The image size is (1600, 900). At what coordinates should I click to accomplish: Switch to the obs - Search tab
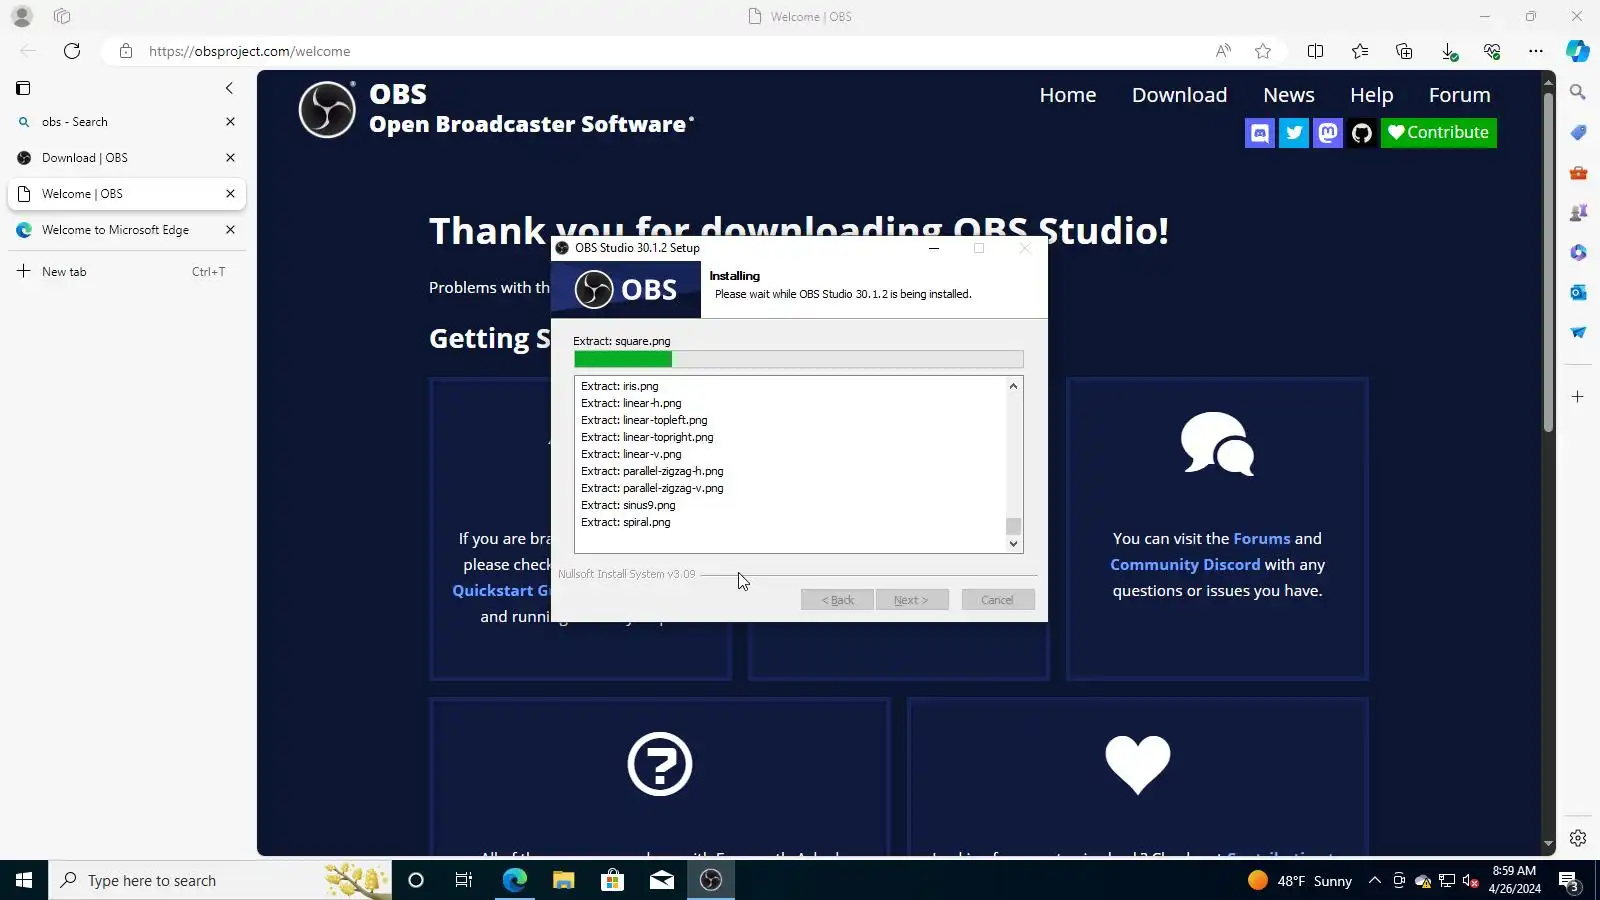pyautogui.click(x=127, y=122)
